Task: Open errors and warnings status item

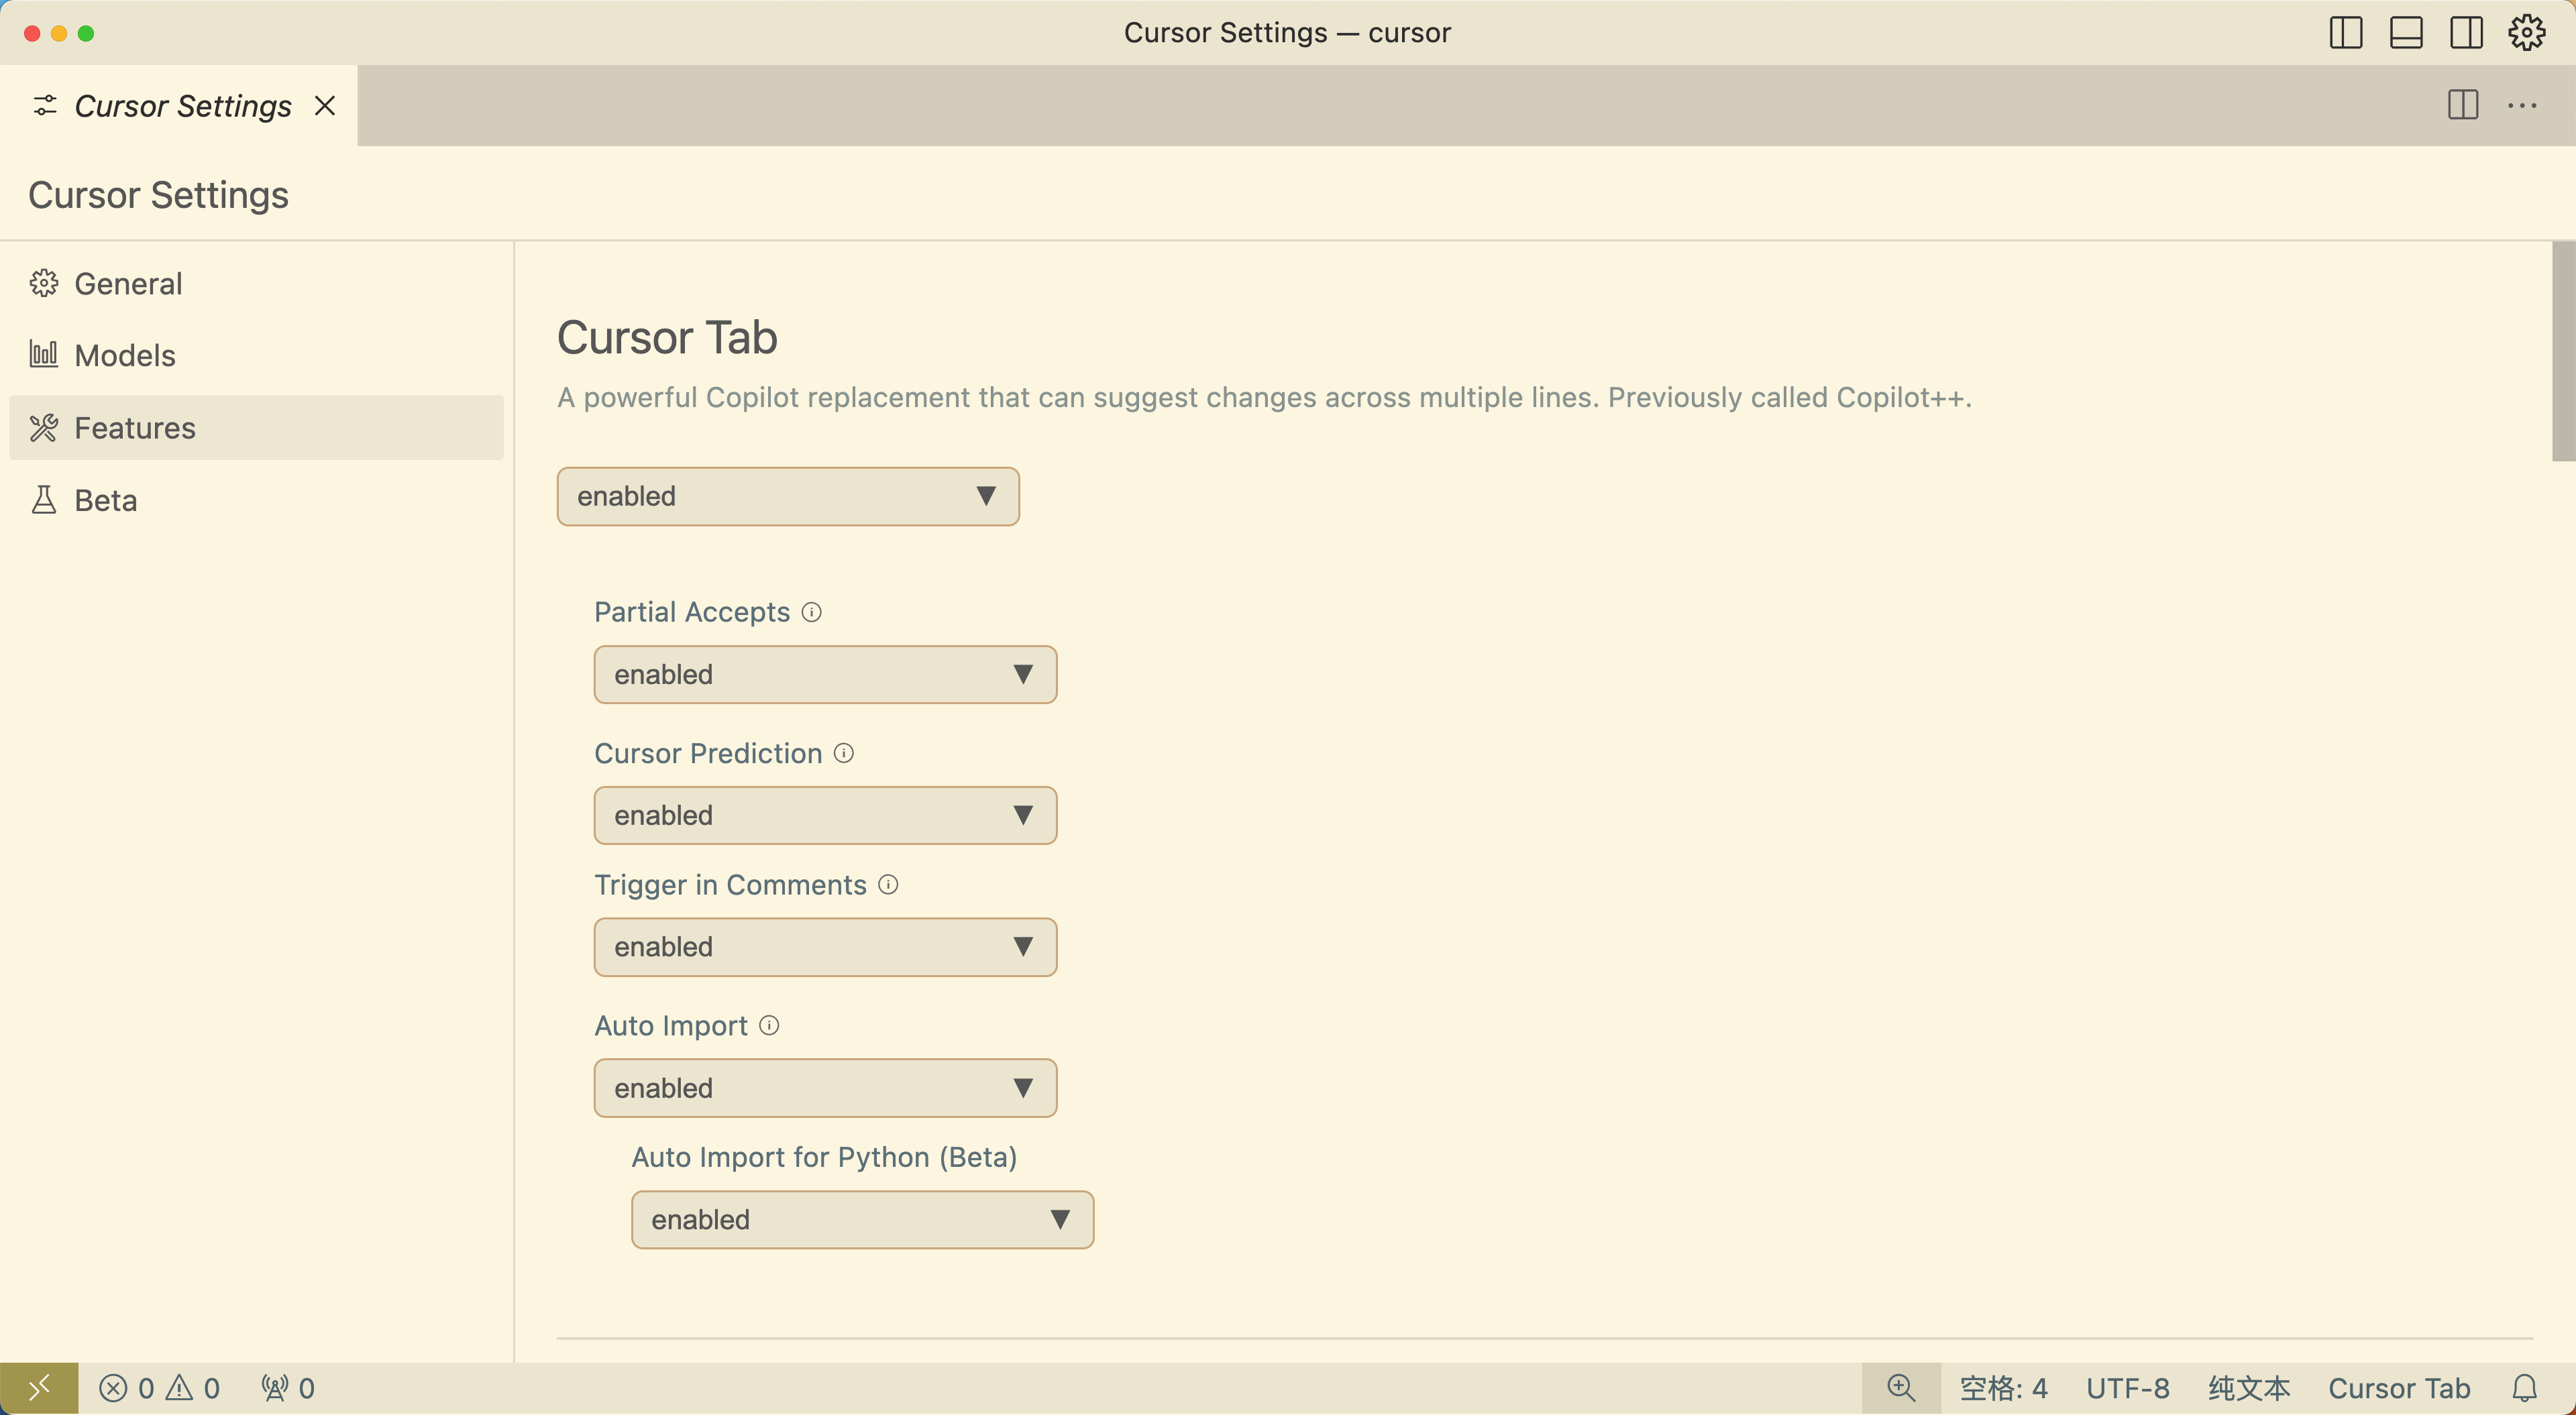Action: click(x=159, y=1388)
